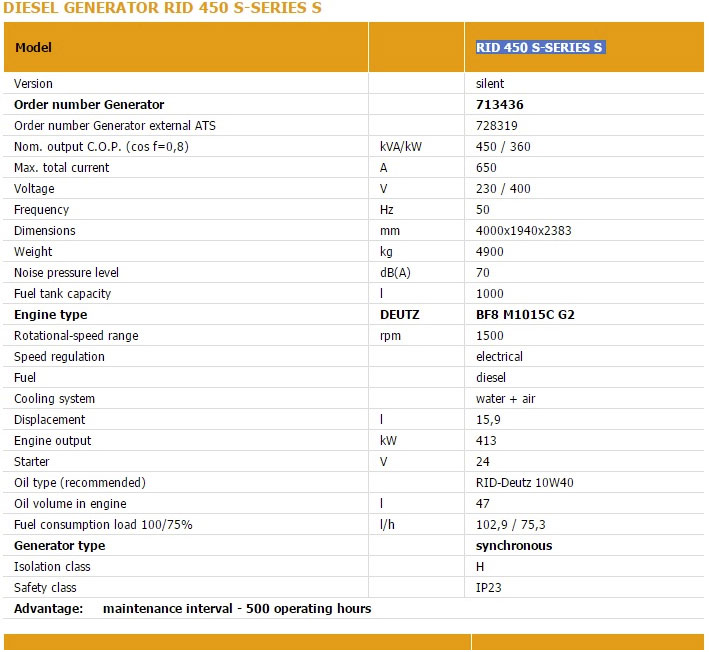The height and width of the screenshot is (652, 709).
Task: Click the starter value '24'
Action: tap(482, 462)
